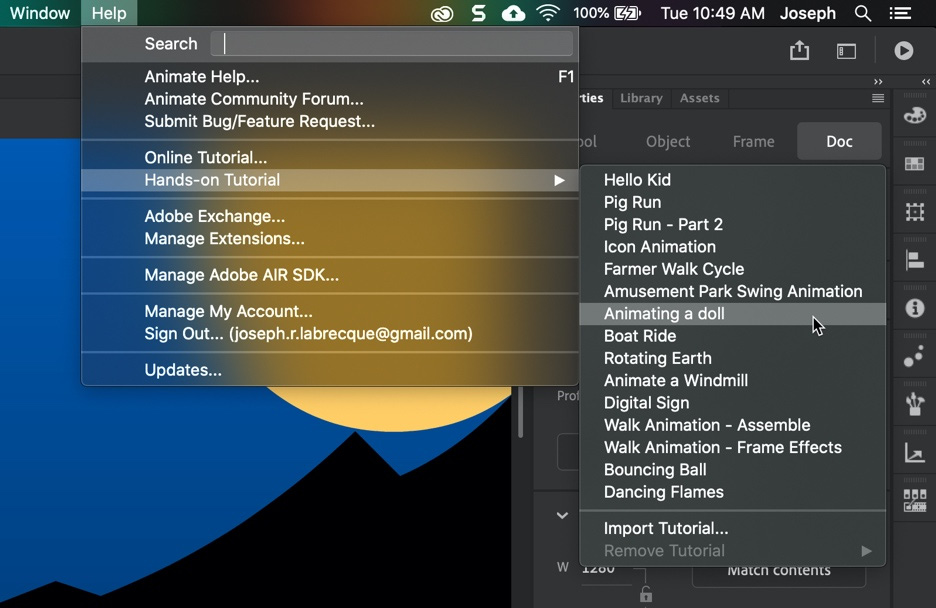Open Adobe Exchange...

330,216
